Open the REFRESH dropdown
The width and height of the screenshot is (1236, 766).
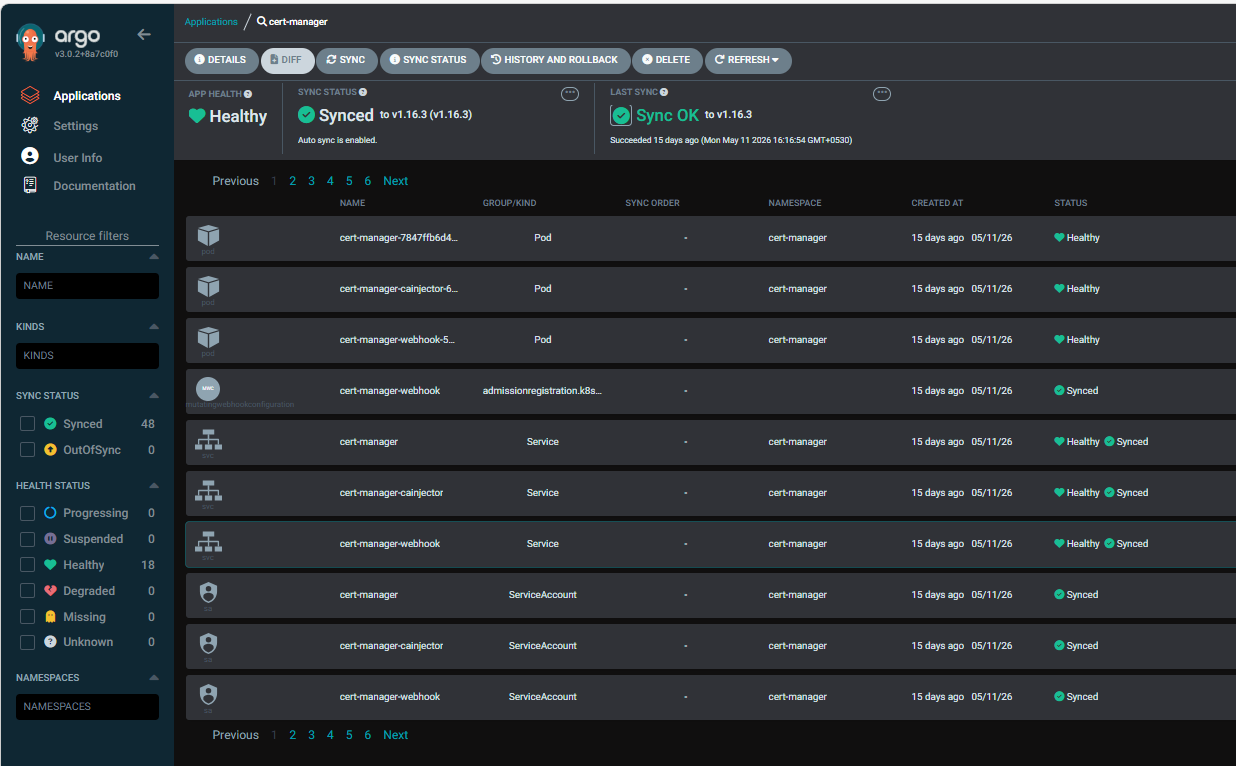[748, 60]
